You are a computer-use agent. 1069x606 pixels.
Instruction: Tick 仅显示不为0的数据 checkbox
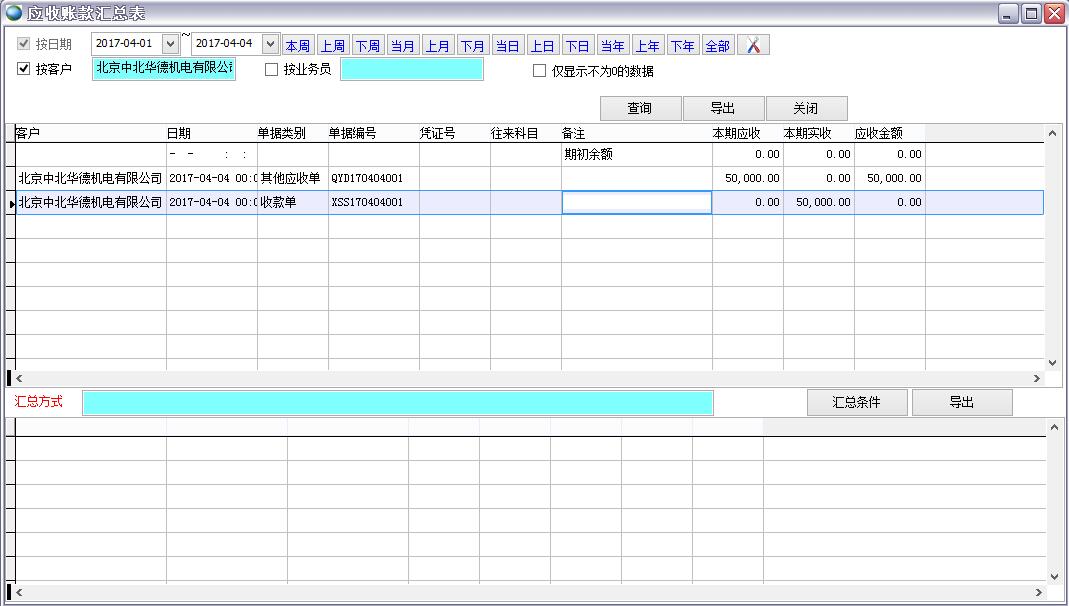[x=540, y=71]
